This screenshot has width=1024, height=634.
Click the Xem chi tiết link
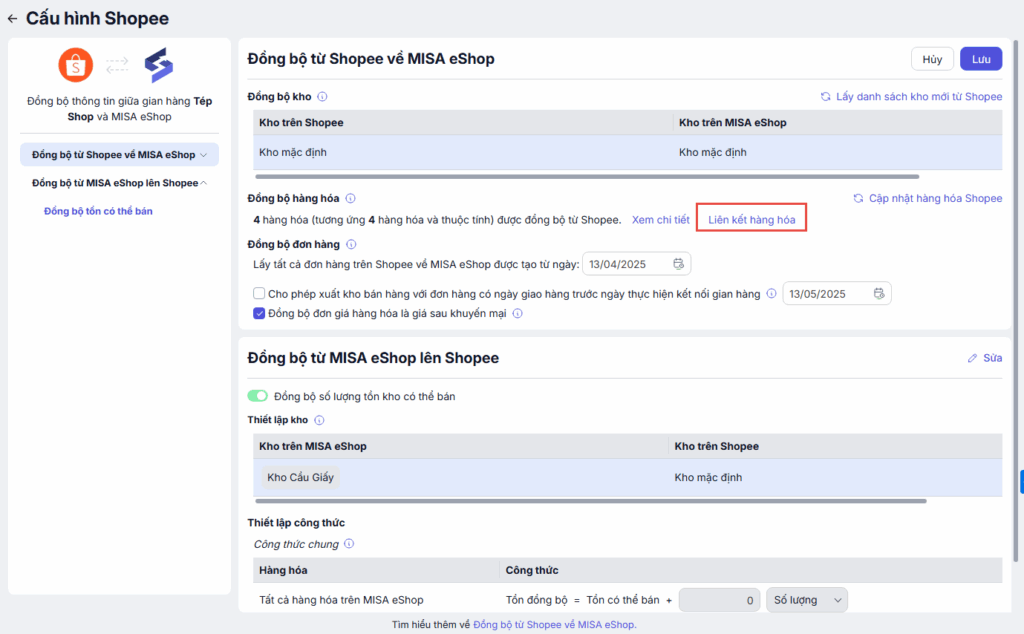[x=660, y=219]
